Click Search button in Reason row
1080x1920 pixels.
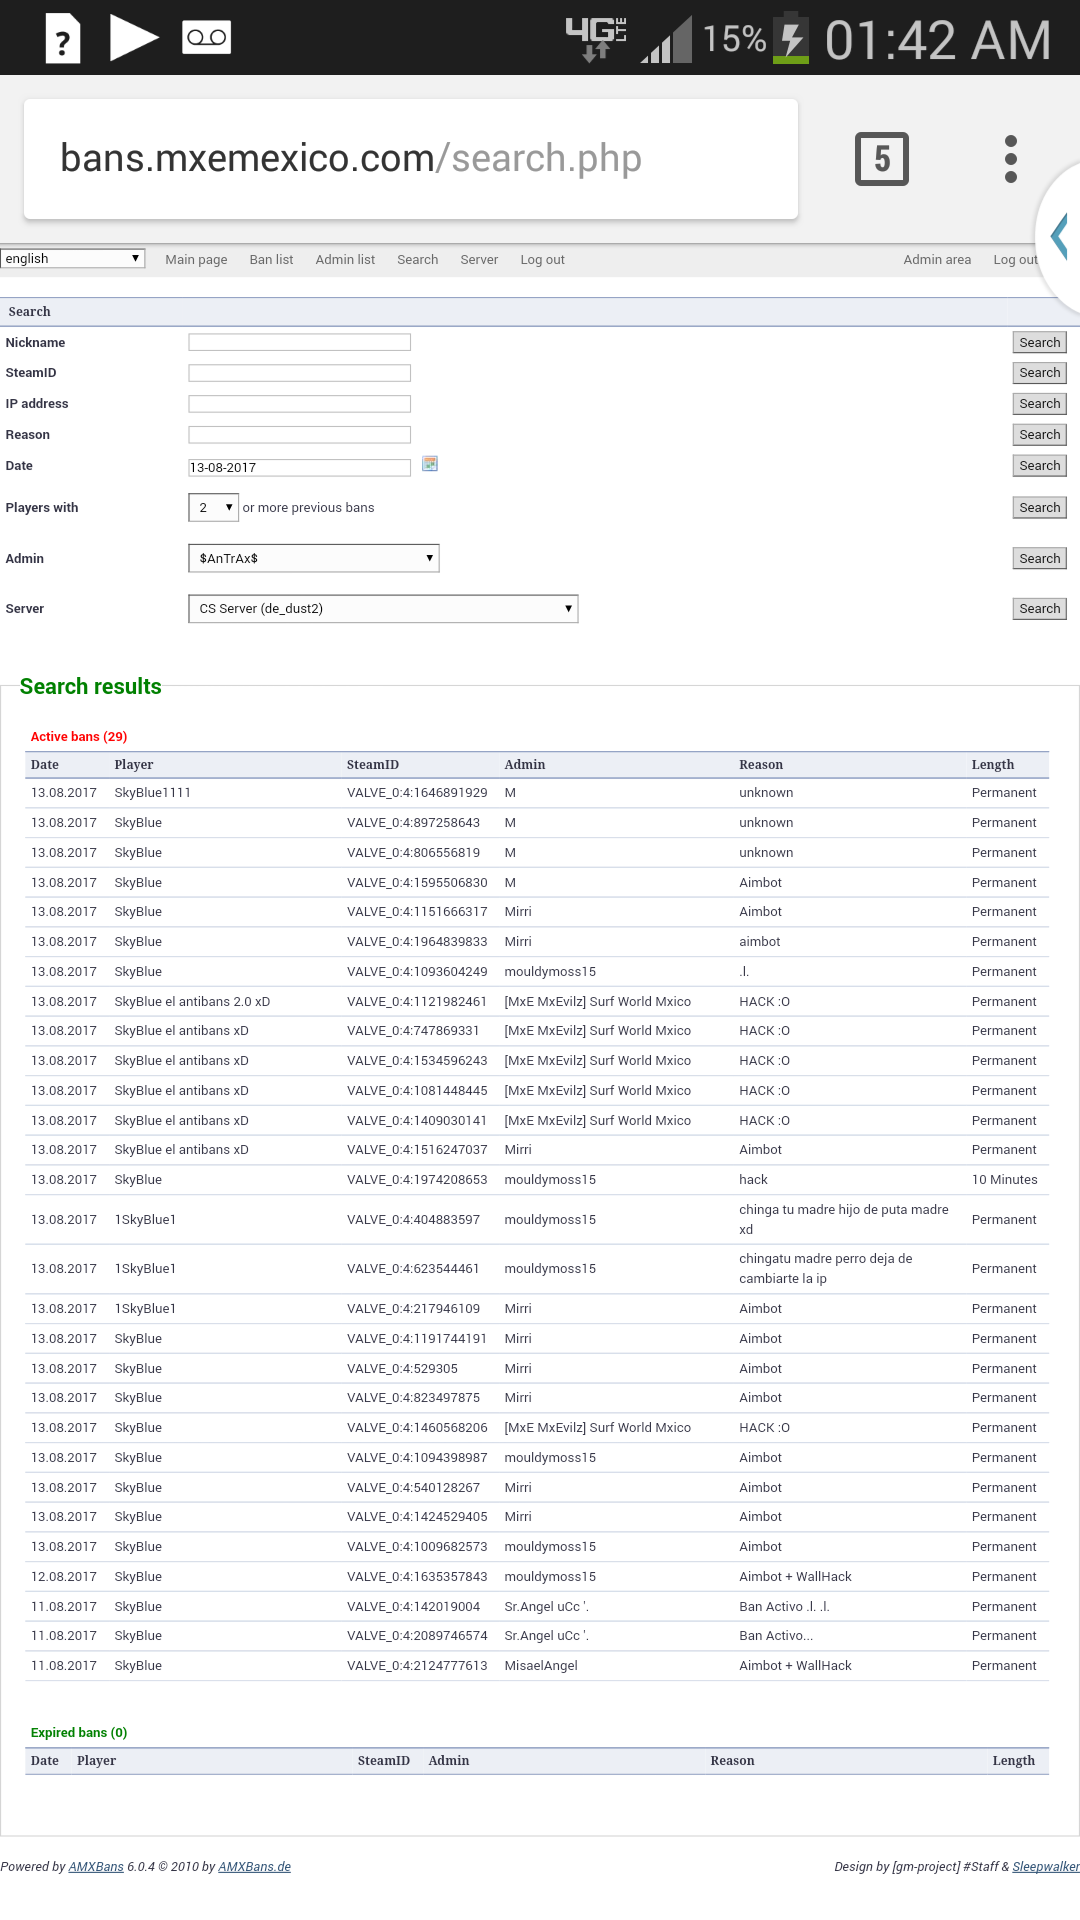pyautogui.click(x=1040, y=435)
